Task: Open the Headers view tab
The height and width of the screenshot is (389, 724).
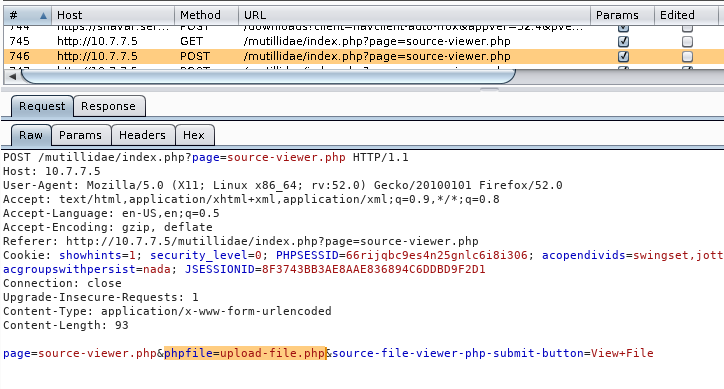Action: [x=142, y=135]
